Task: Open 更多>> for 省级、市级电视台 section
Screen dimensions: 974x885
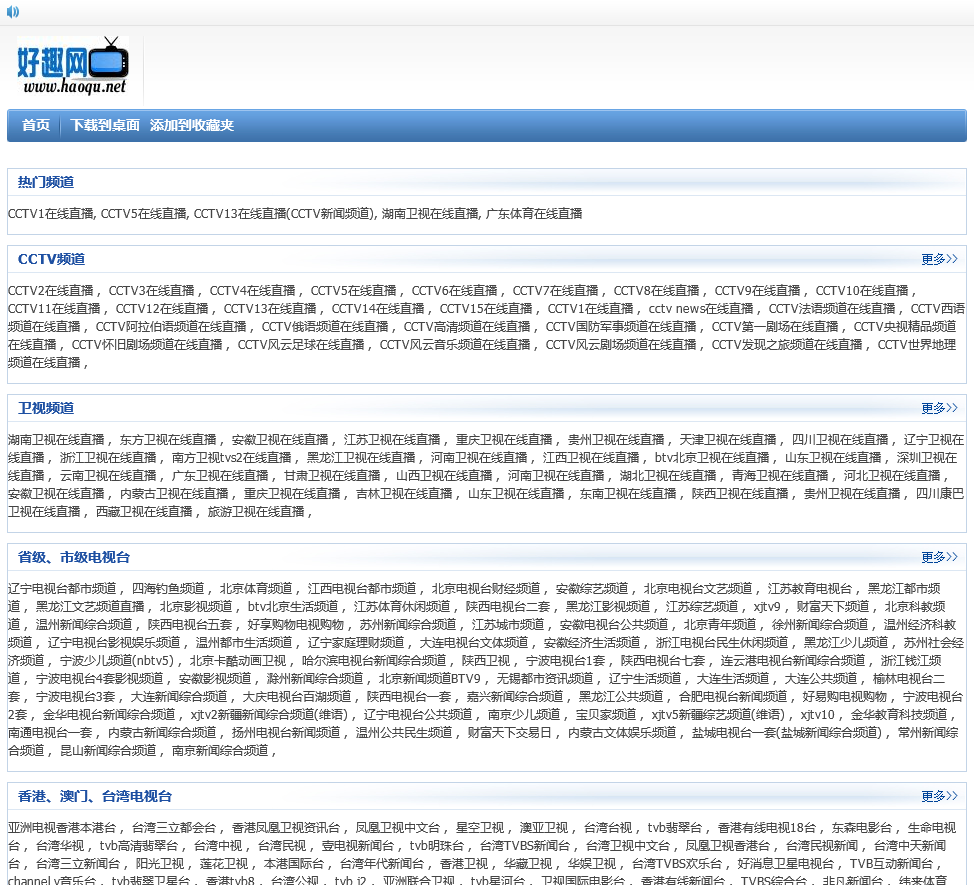Action: pos(939,557)
